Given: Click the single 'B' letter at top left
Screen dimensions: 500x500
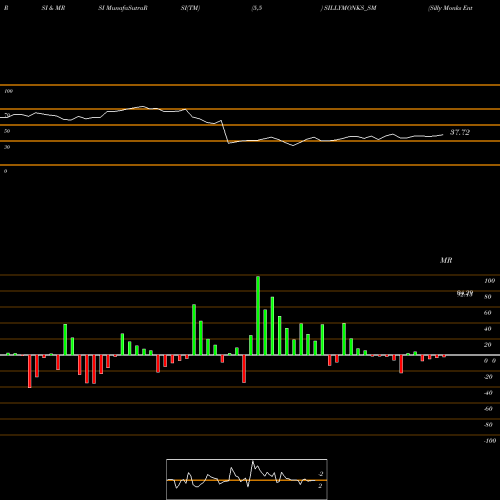Looking at the screenshot, I should click(x=6, y=8).
